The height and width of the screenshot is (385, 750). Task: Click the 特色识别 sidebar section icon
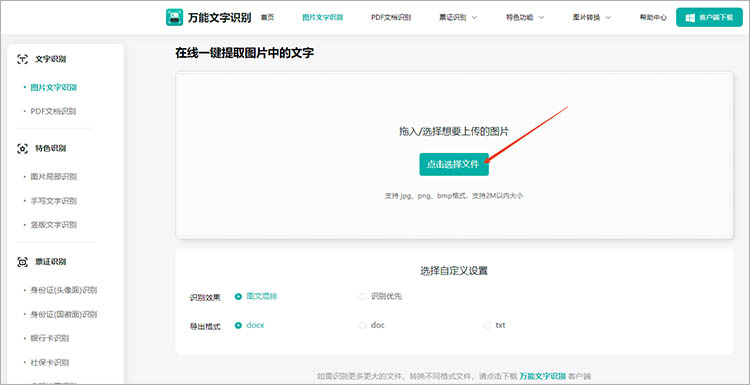[22, 149]
